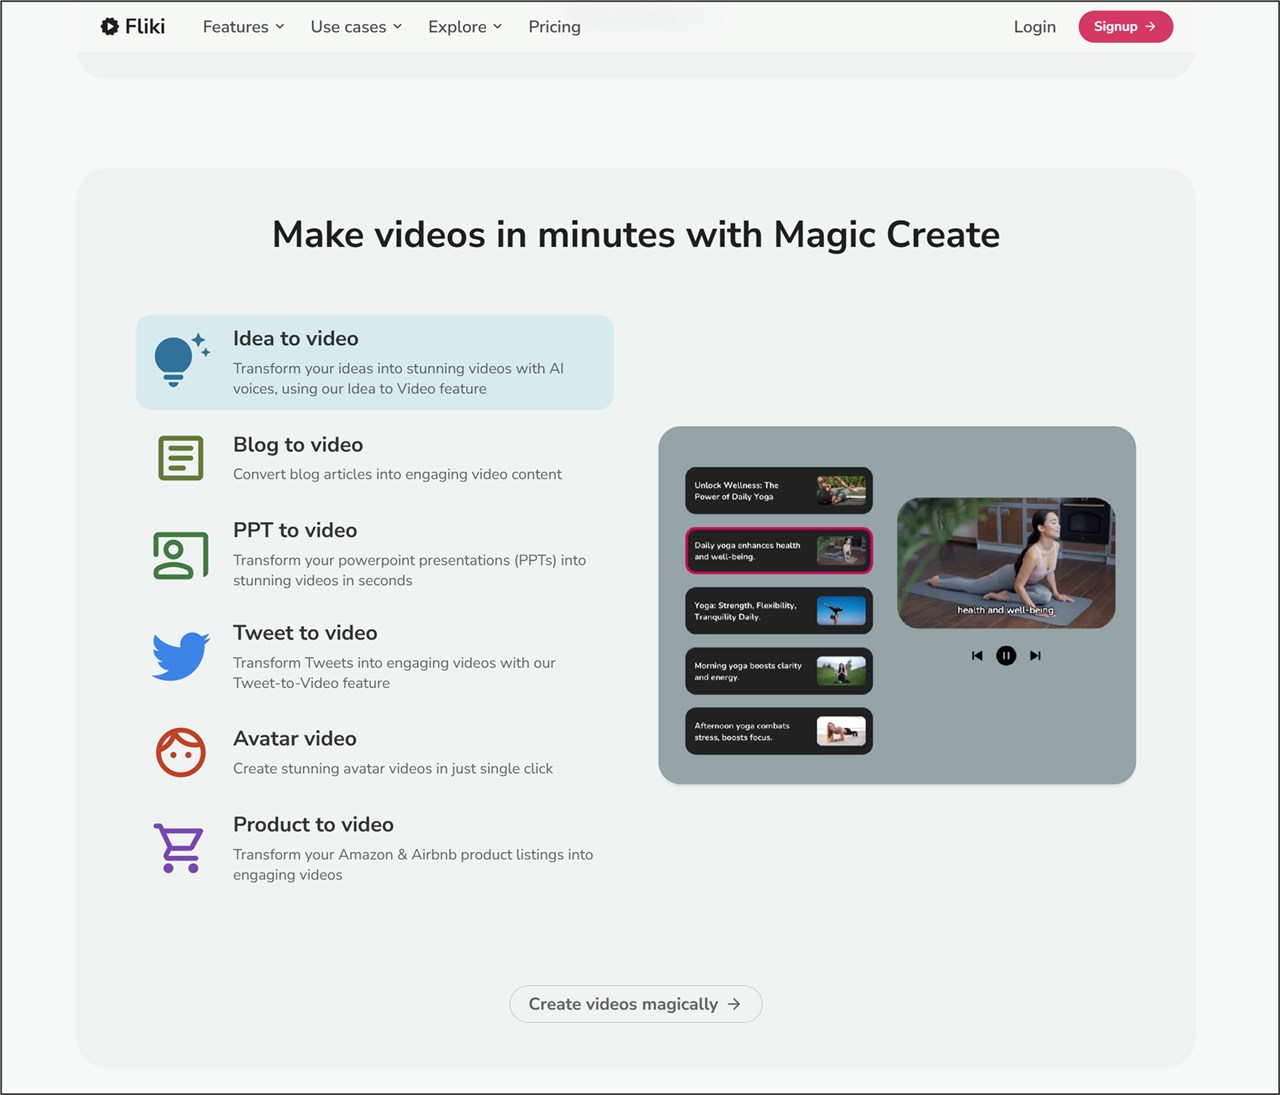Go to the Pricing page
The width and height of the screenshot is (1280, 1095).
554,27
